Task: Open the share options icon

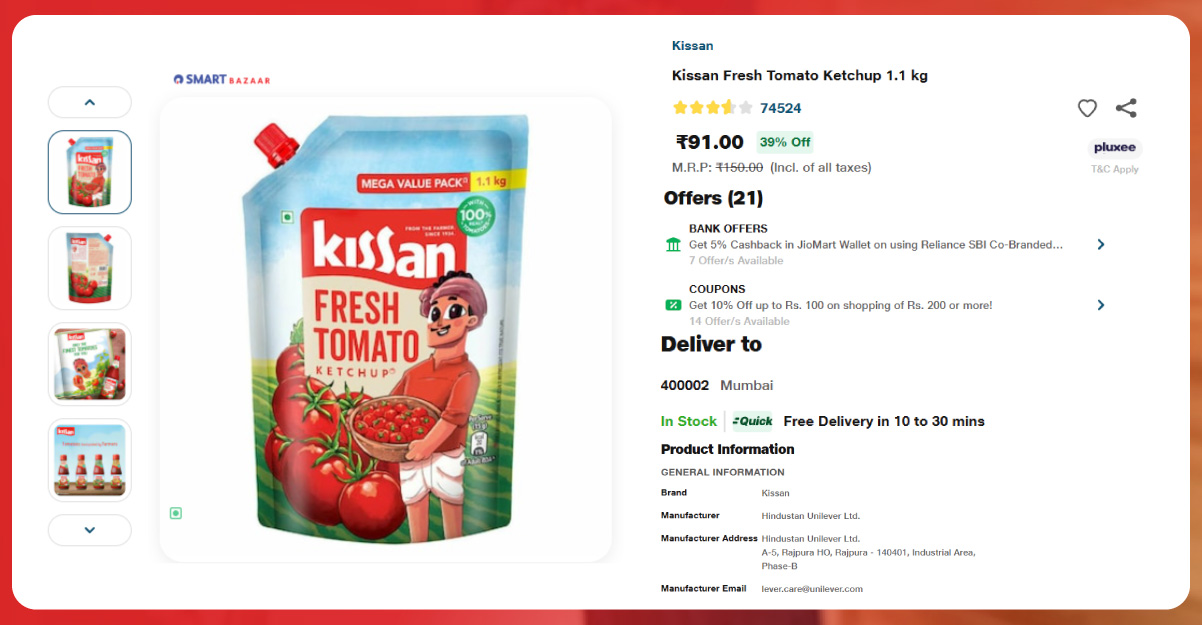Action: click(x=1127, y=108)
